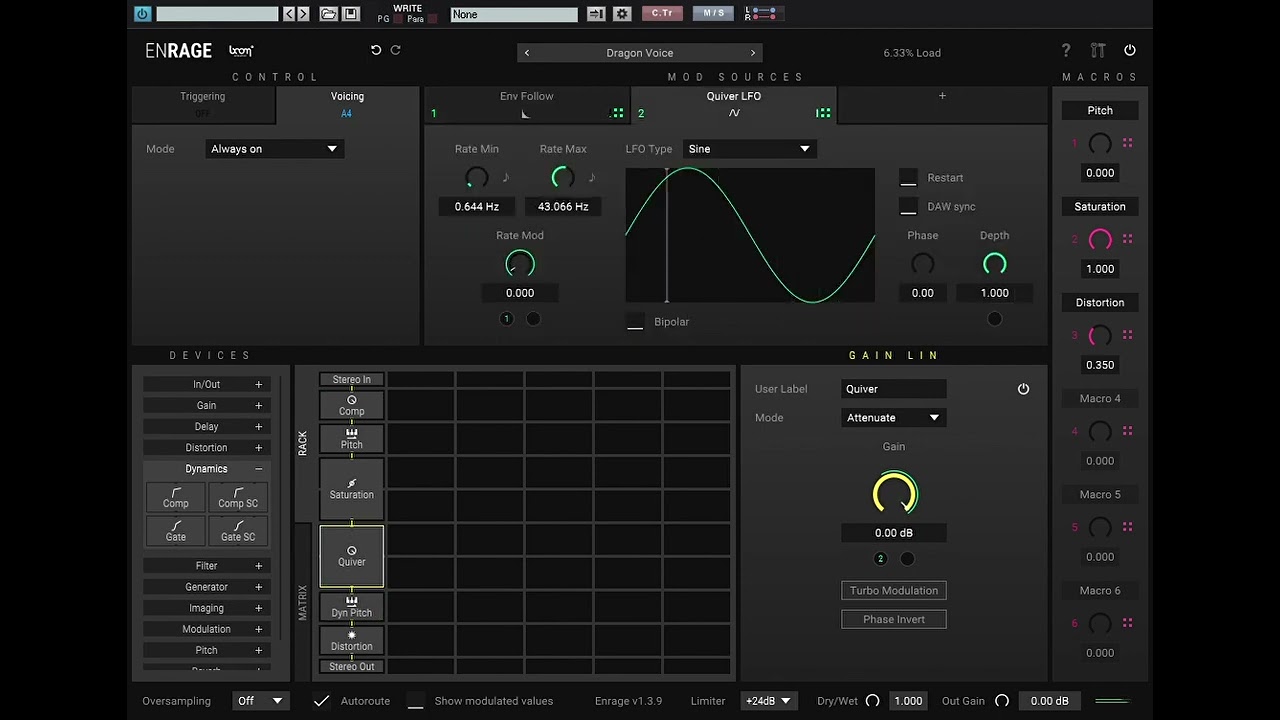Select previous preset before Dragon Voice
This screenshot has height=720, width=1280.
tap(527, 53)
